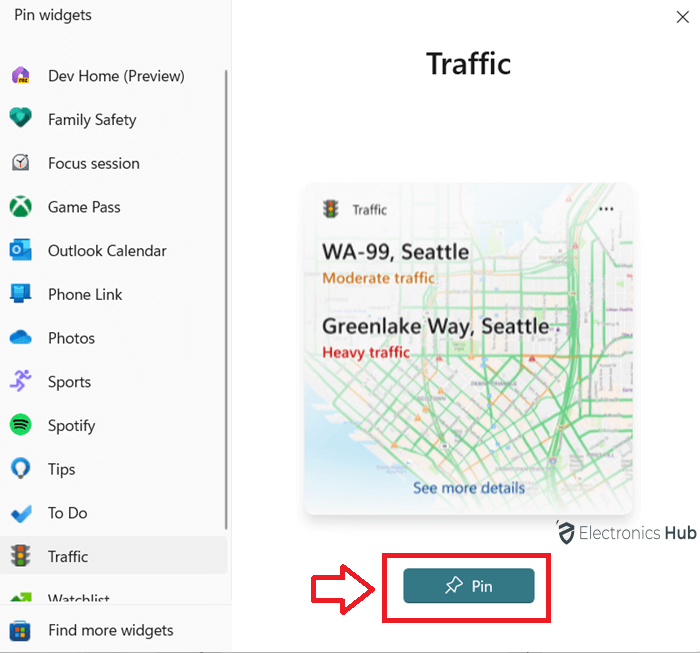
Task: Click the Tips lightbulb icon
Action: click(x=21, y=468)
